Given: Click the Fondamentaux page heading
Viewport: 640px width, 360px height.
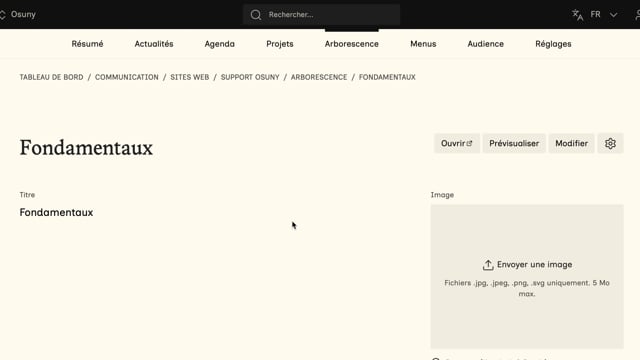Looking at the screenshot, I should (x=86, y=147).
